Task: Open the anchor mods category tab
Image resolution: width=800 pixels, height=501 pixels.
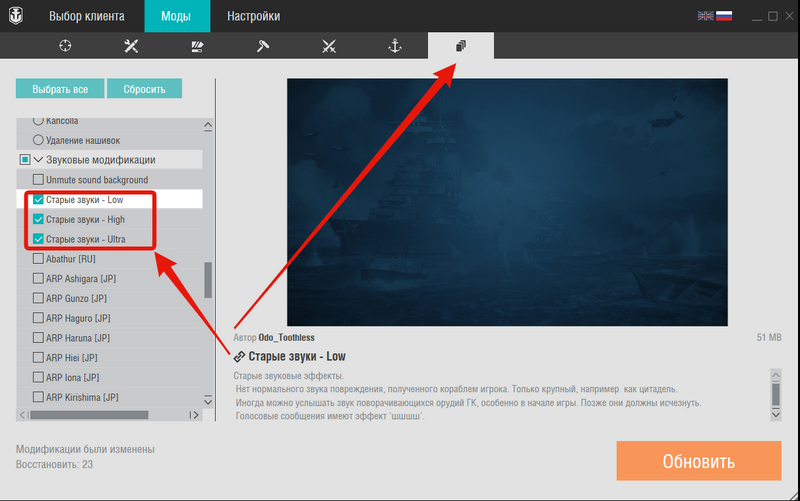Action: [395, 46]
